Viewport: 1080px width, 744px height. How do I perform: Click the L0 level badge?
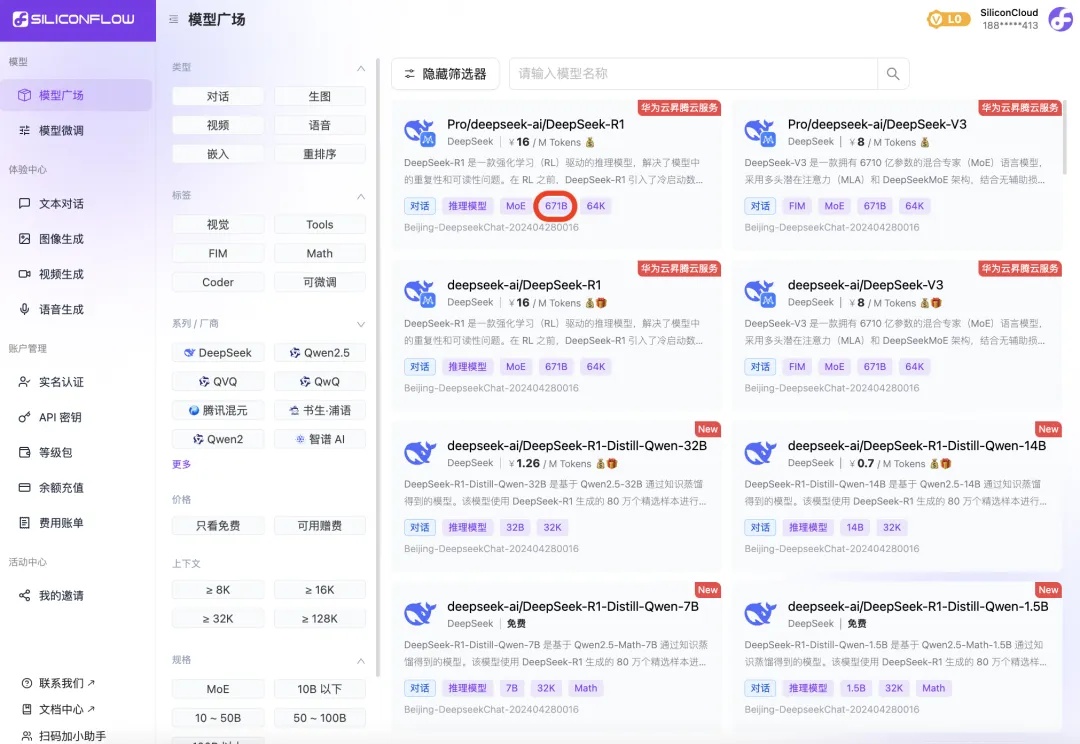948,19
